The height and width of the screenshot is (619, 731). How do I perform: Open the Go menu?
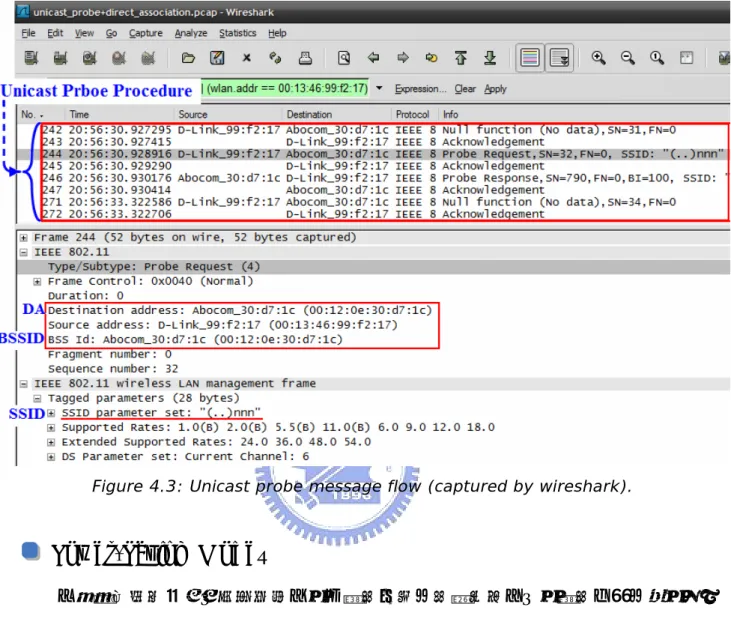pos(111,33)
